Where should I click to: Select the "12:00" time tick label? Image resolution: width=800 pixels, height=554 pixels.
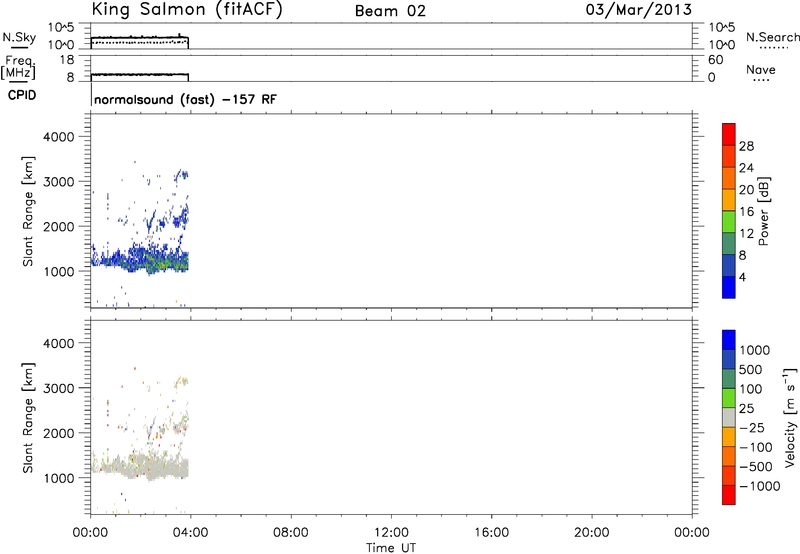[x=391, y=533]
